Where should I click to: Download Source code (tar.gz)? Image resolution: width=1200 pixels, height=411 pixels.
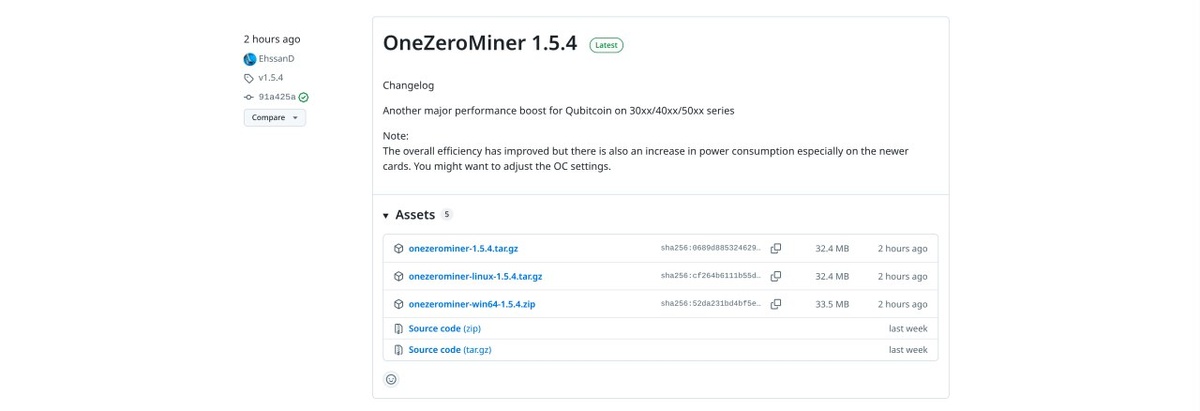click(x=449, y=350)
